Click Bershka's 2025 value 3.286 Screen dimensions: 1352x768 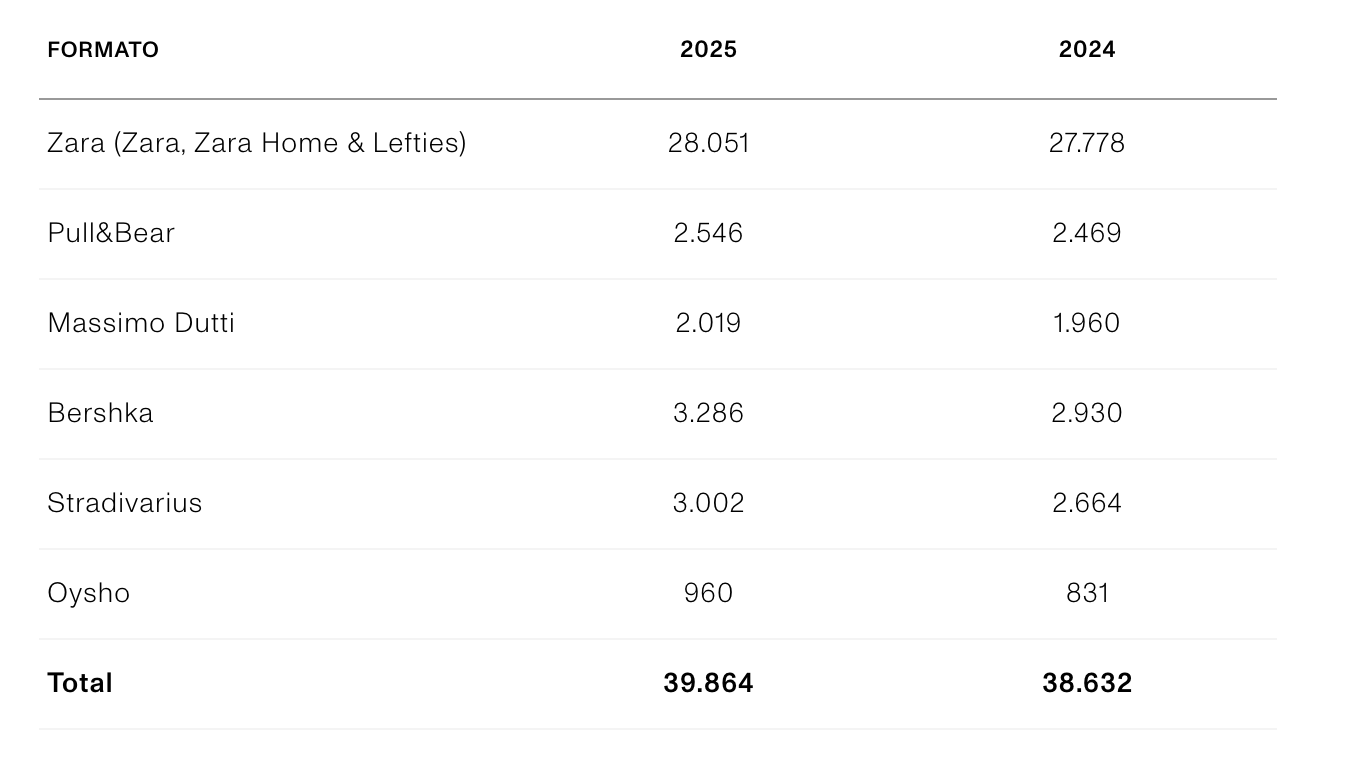point(708,413)
